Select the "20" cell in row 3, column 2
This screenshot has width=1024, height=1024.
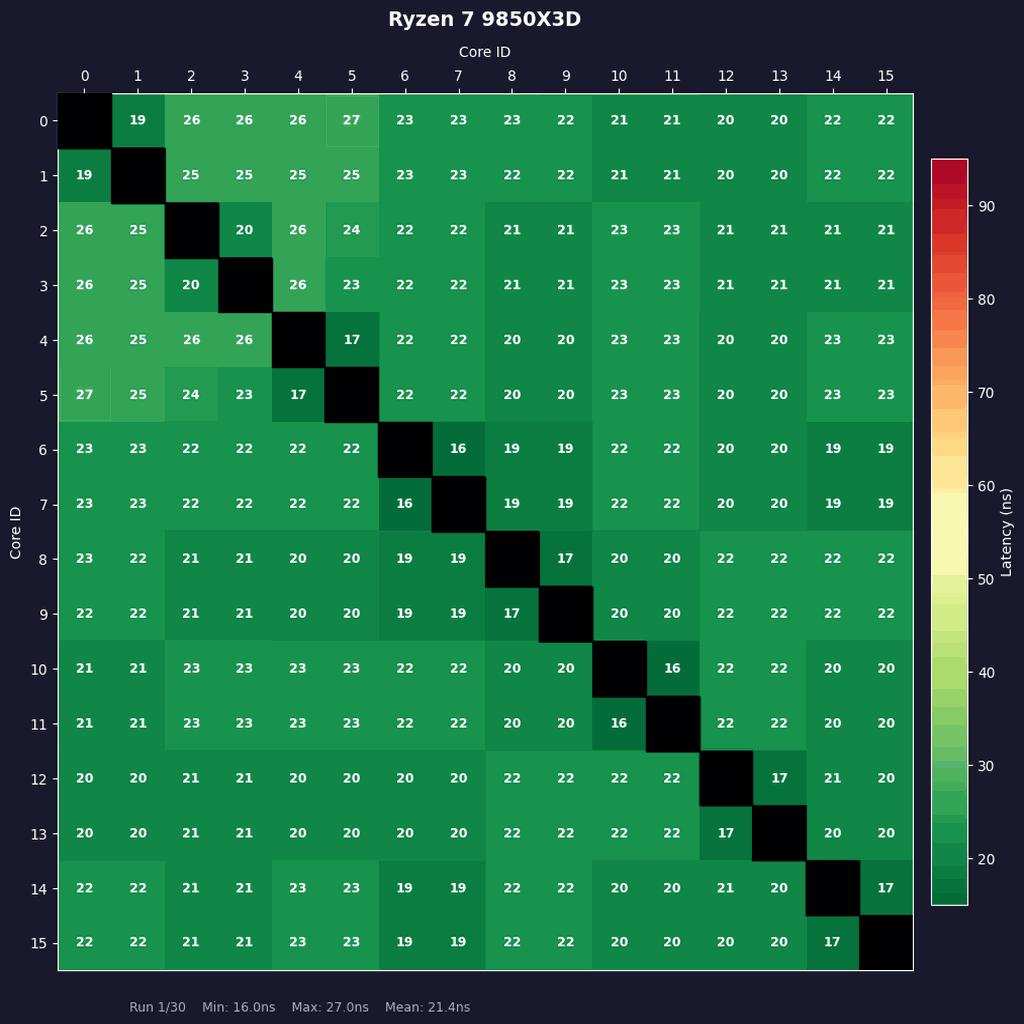(191, 285)
